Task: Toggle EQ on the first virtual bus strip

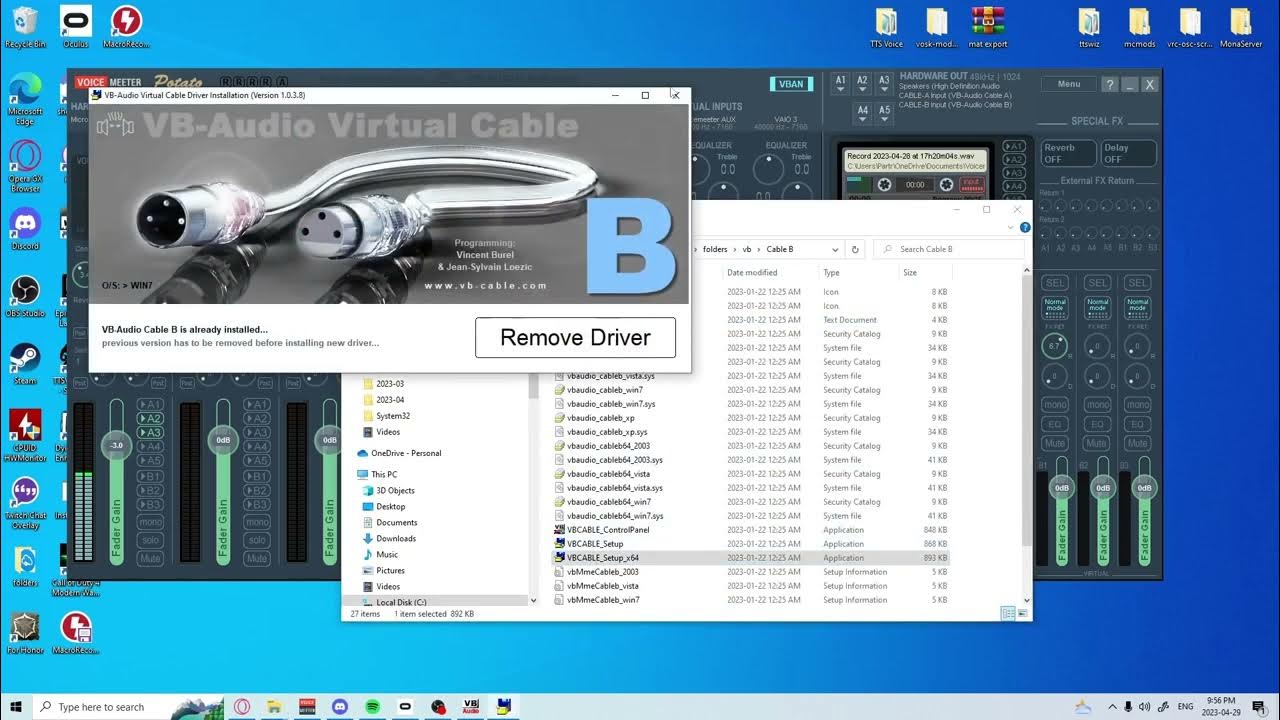Action: (x=1055, y=424)
